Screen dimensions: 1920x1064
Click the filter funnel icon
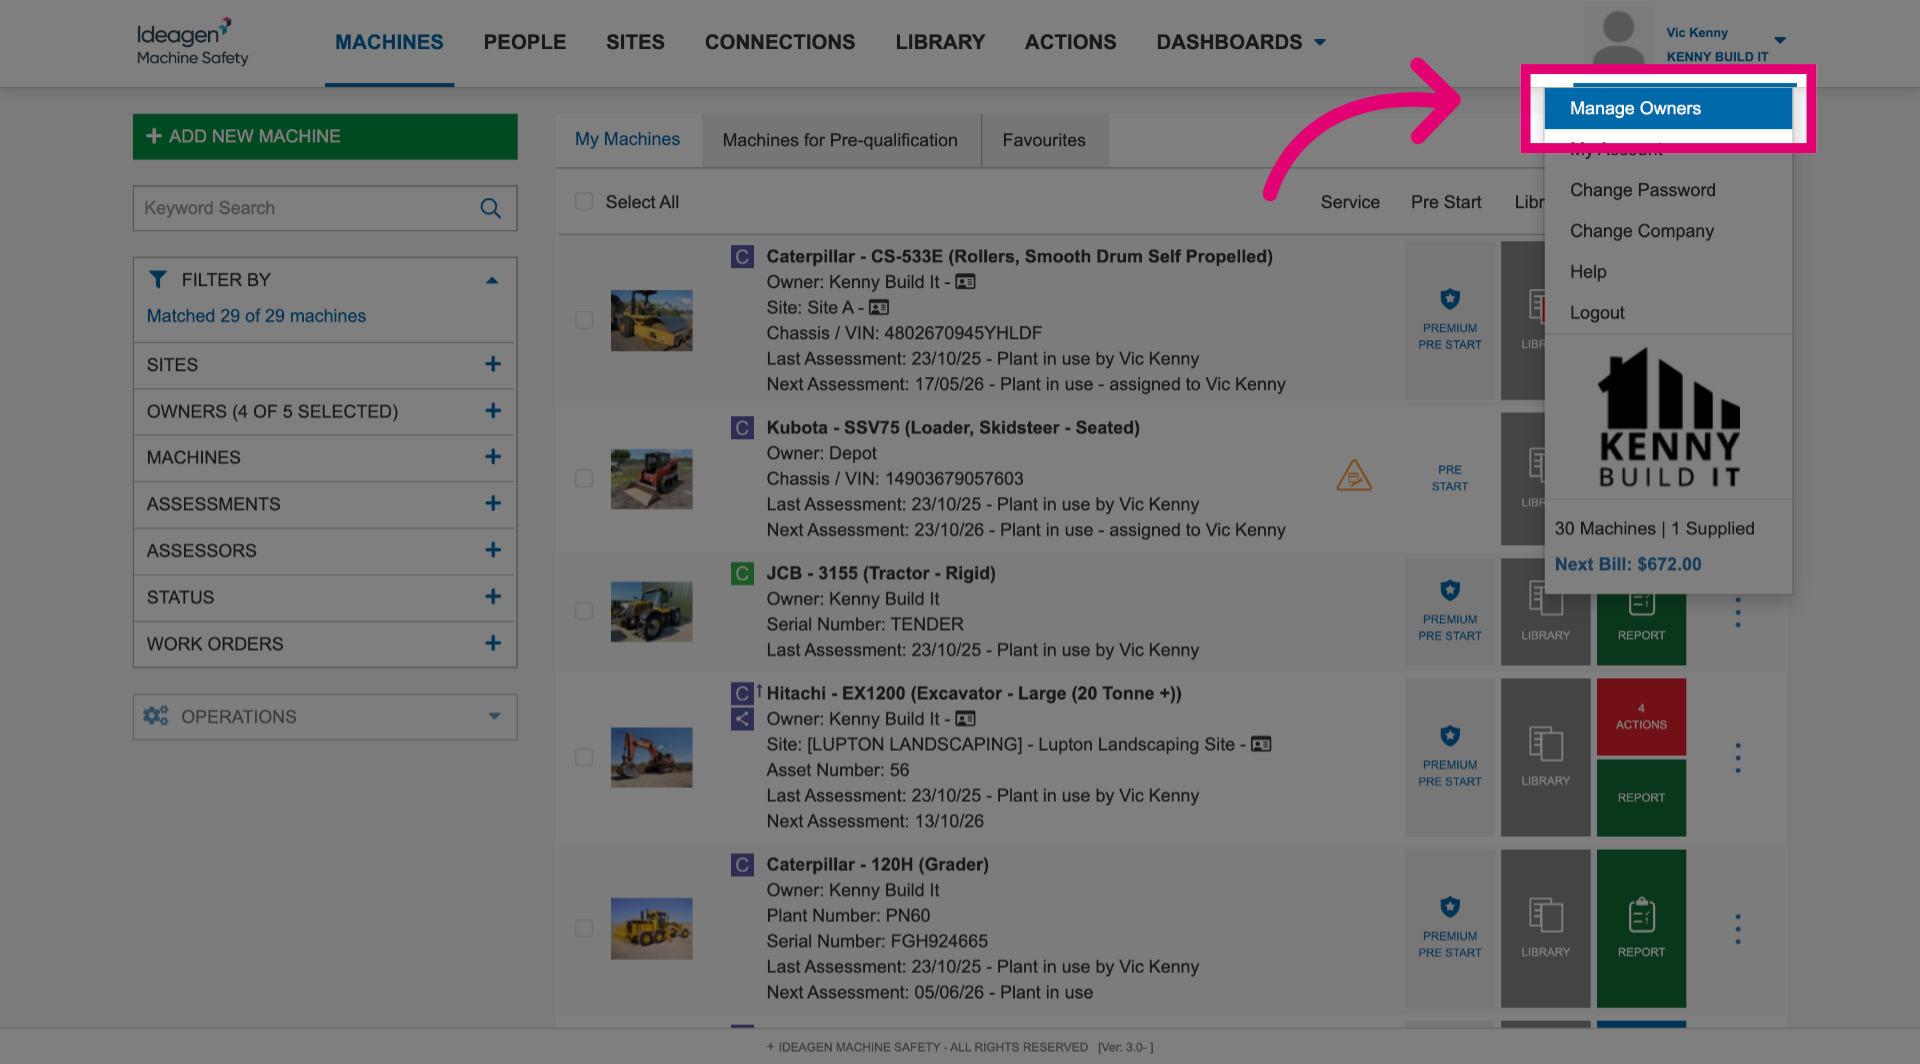pos(158,279)
